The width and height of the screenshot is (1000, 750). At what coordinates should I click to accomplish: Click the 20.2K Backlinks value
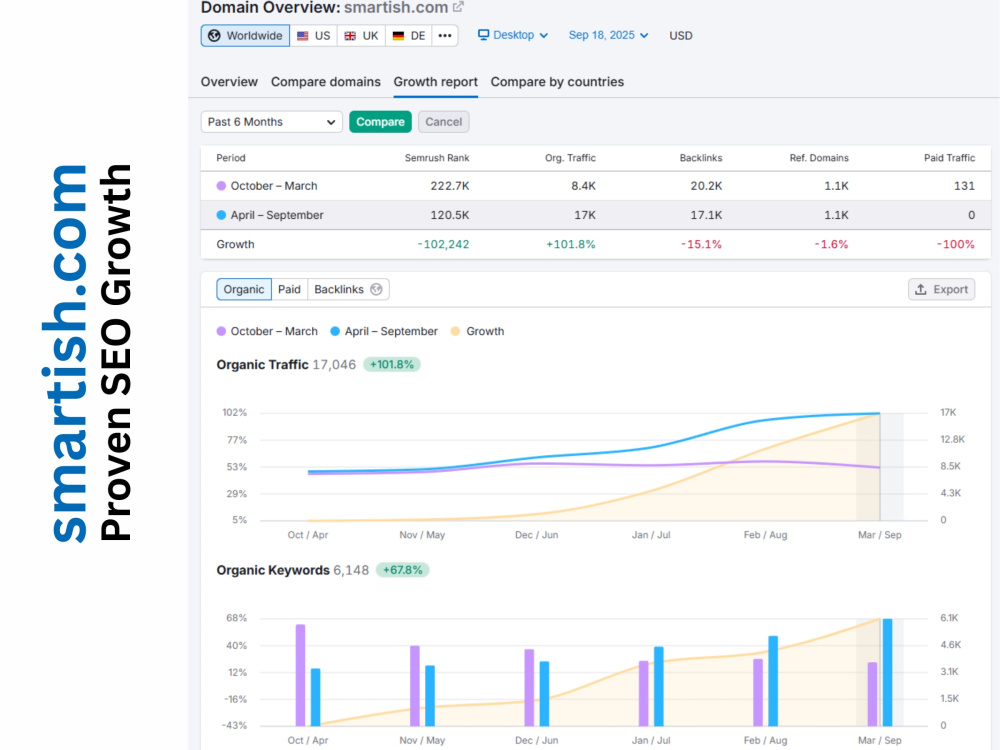click(706, 186)
